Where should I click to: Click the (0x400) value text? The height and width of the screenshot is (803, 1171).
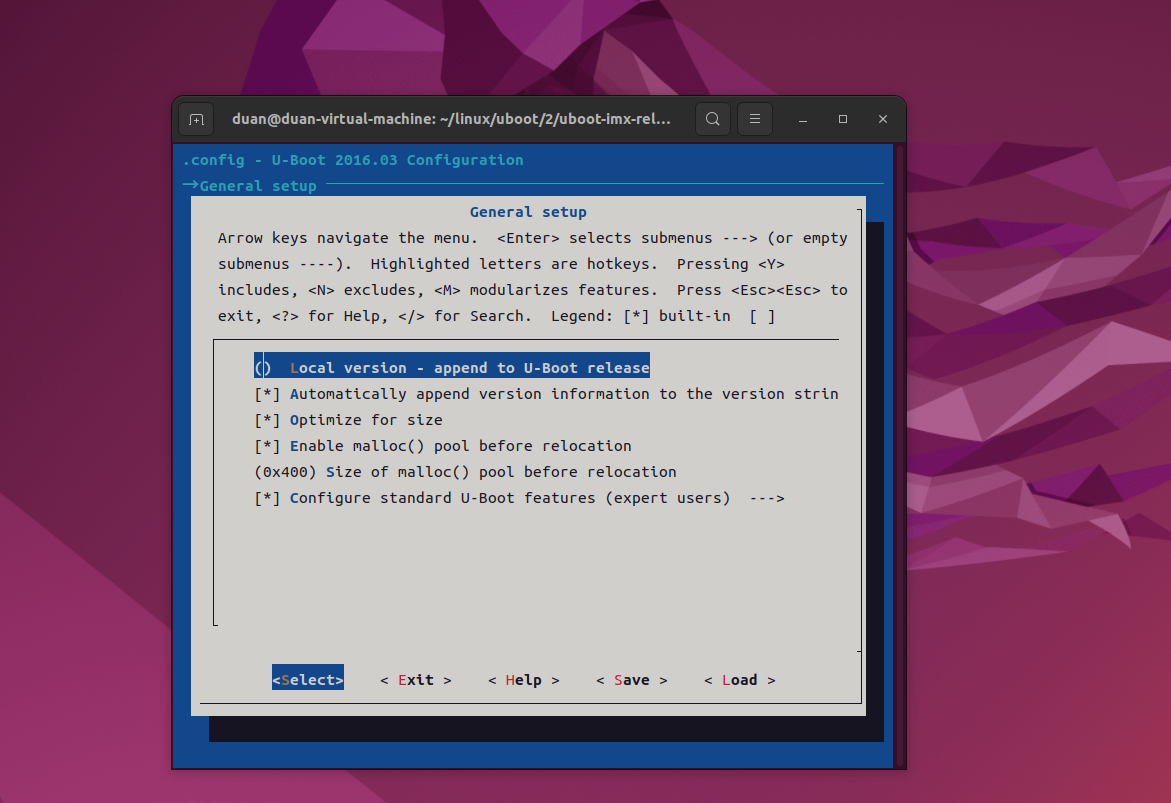[285, 472]
